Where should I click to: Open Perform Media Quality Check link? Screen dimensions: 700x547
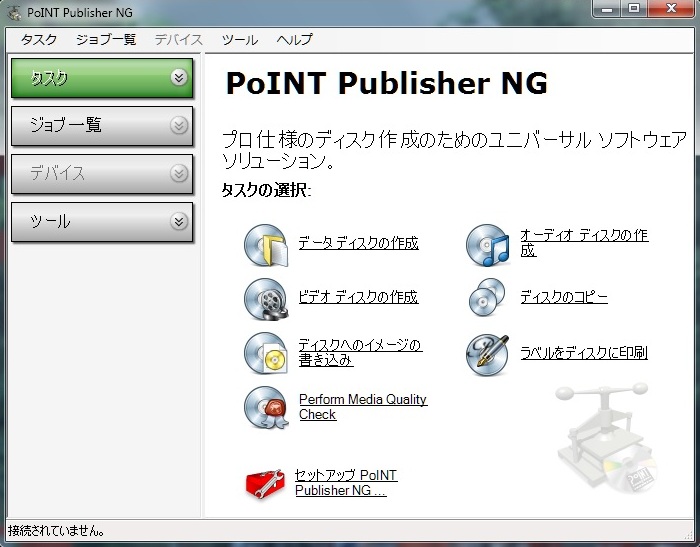363,406
